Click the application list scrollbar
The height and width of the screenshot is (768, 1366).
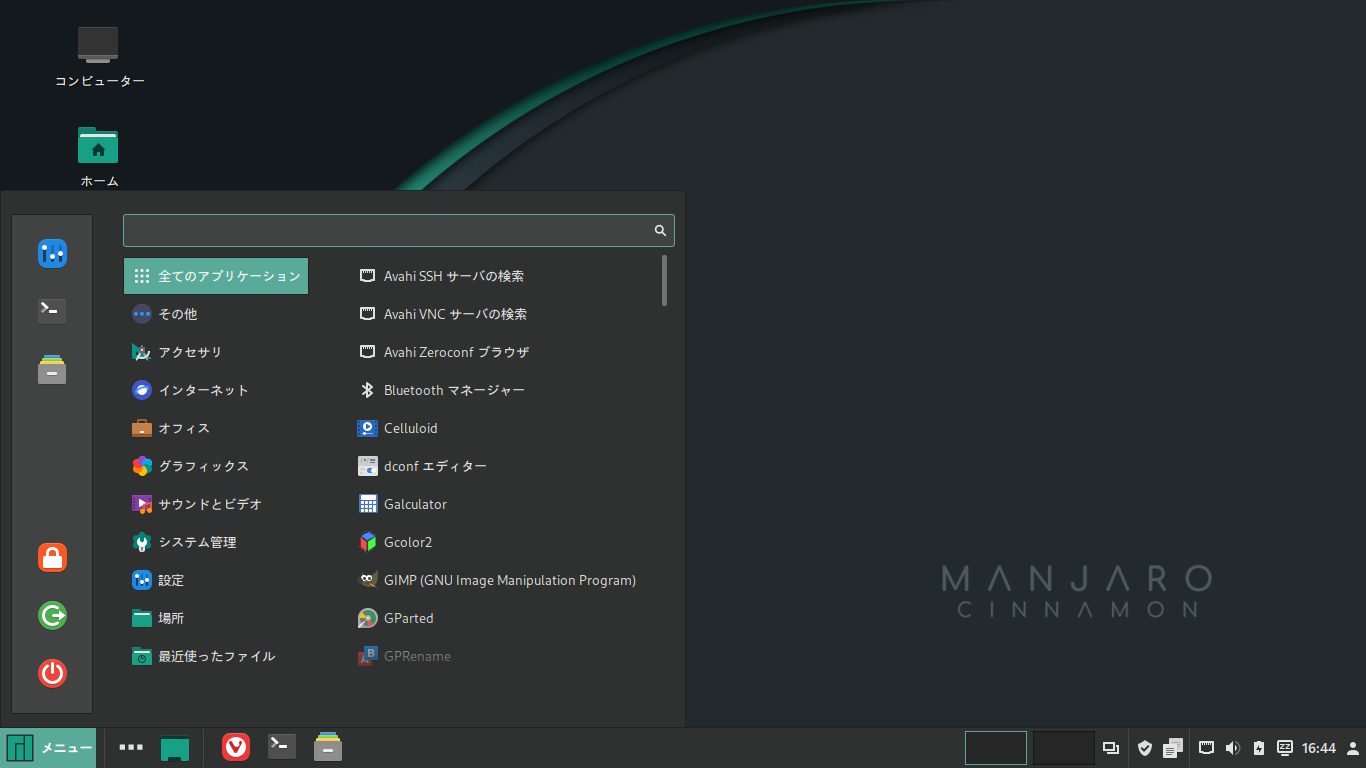click(664, 280)
